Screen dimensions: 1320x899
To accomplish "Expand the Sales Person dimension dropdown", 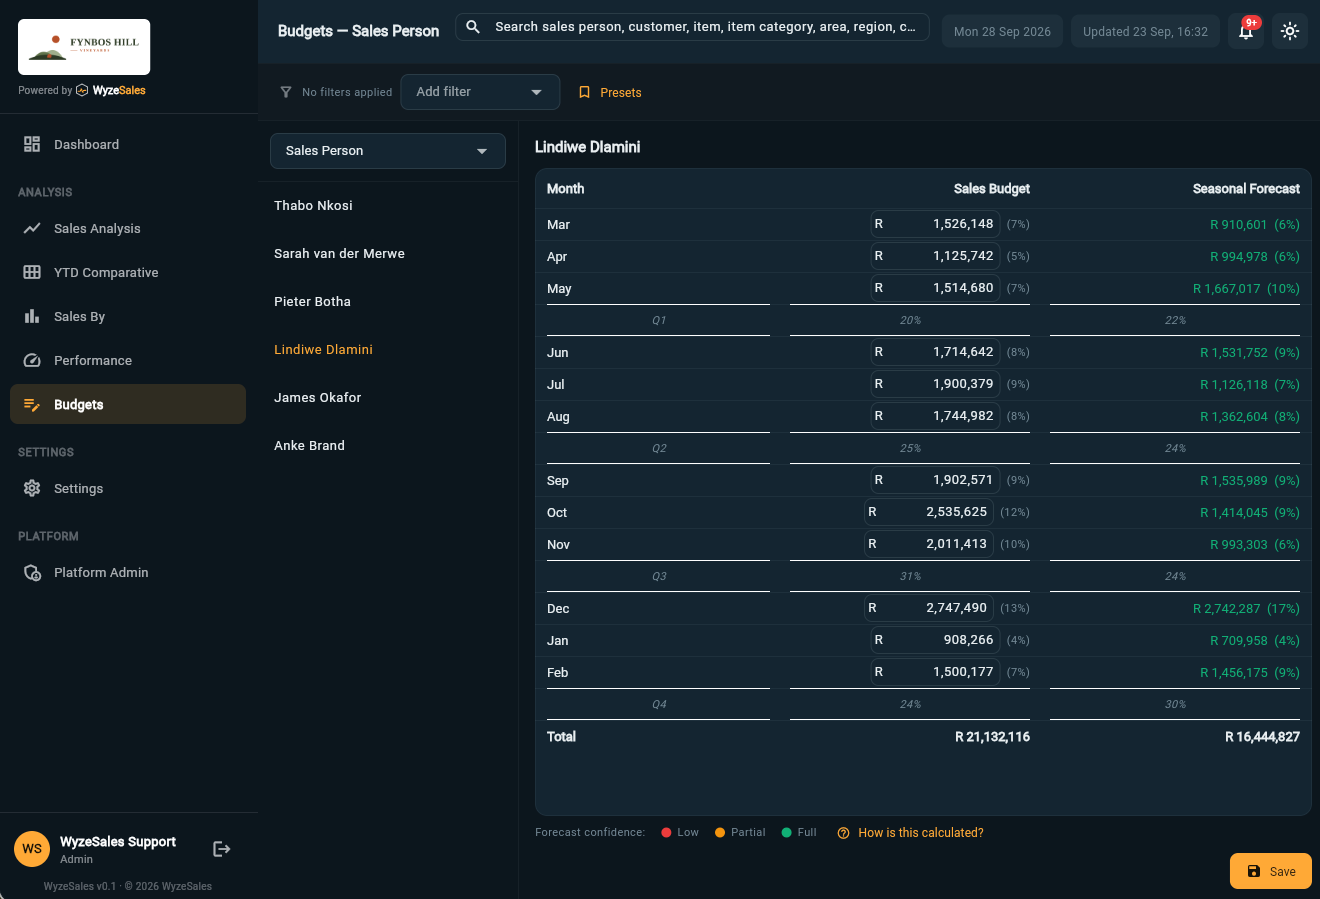I will coord(388,151).
